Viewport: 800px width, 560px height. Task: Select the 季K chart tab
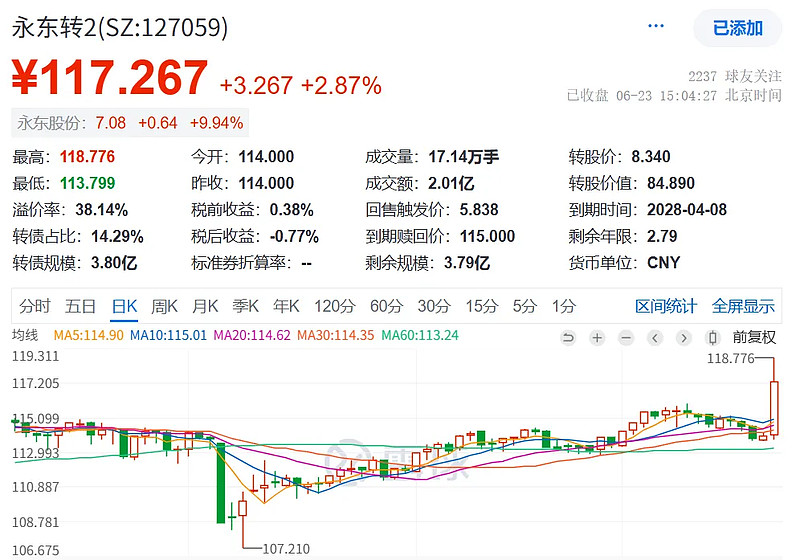click(x=245, y=307)
